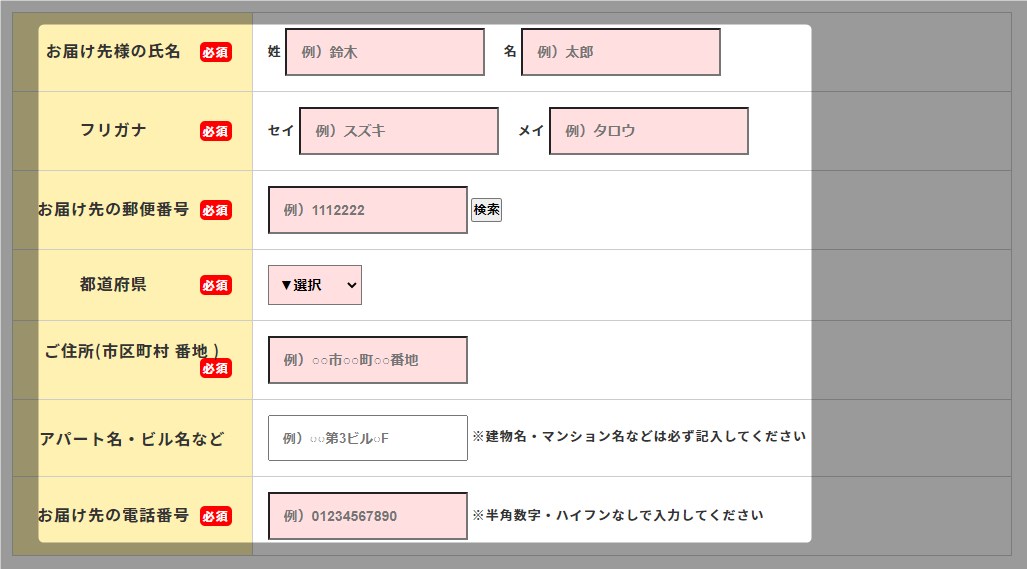Screen dimensions: 1027x569
Task: Click the 必須 badge under ご住所 label
Action: tap(215, 369)
